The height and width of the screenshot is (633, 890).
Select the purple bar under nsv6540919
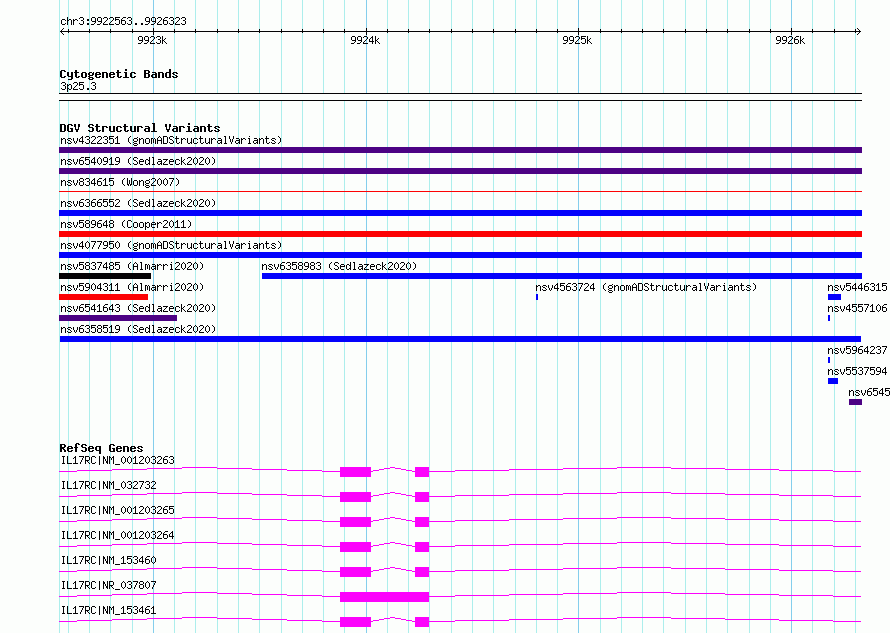[460, 171]
